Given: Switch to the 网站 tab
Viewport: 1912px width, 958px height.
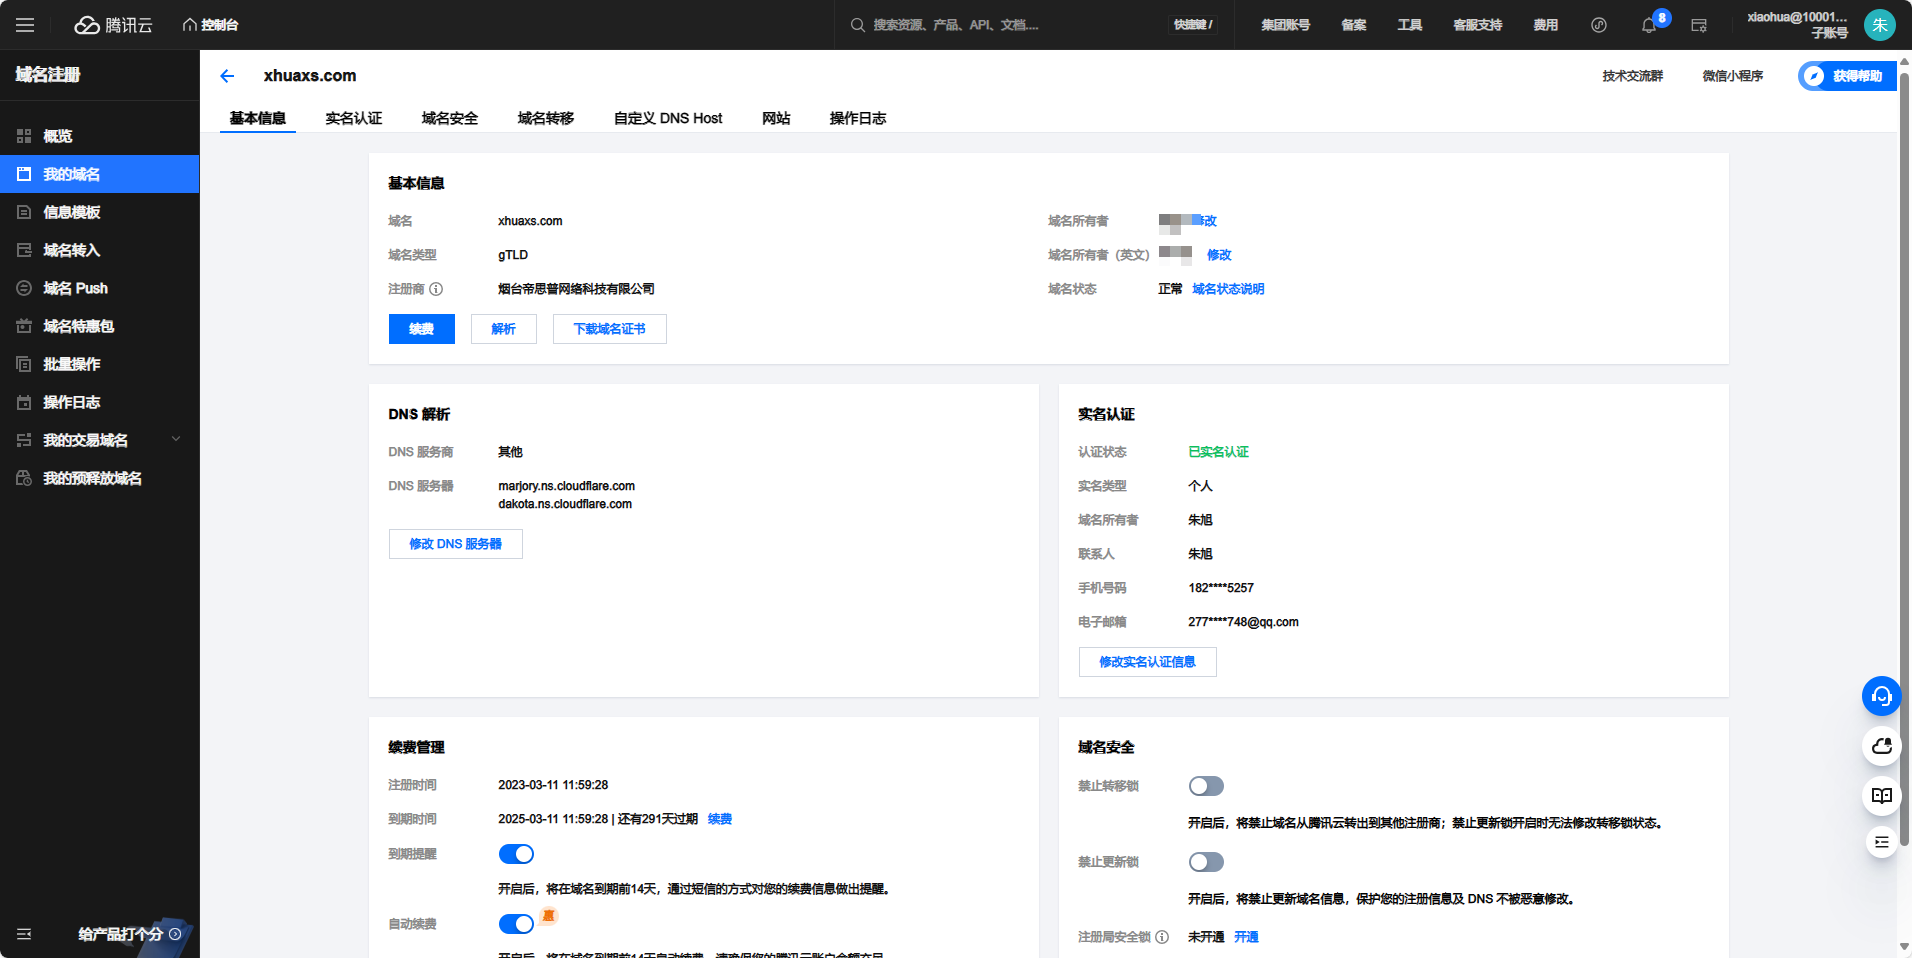Looking at the screenshot, I should click(x=776, y=118).
